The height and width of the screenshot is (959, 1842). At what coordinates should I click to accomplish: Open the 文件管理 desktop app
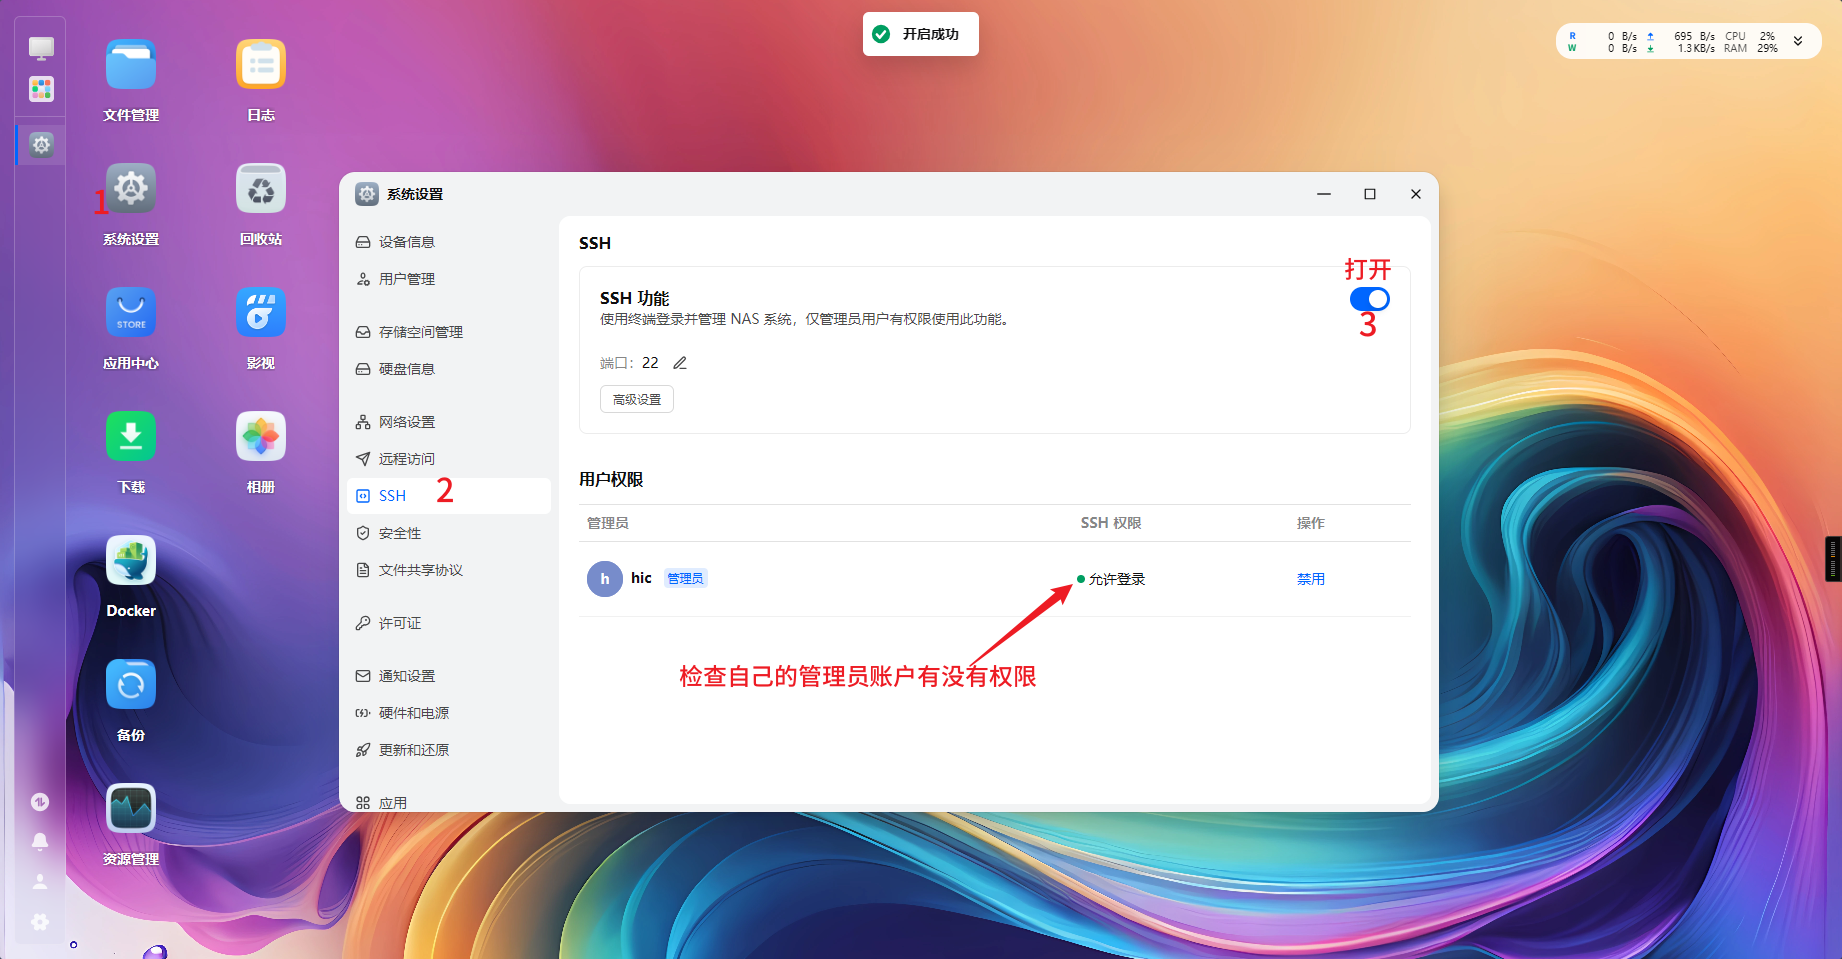(x=131, y=65)
